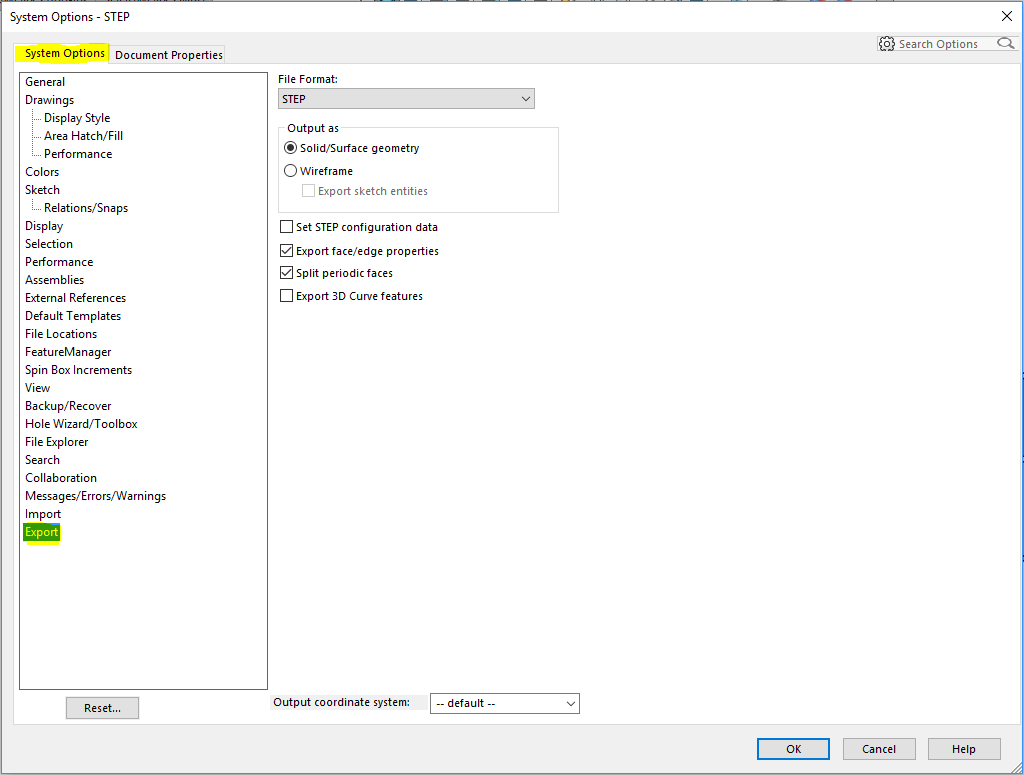Open Assemblies options
Viewport: 1024px width, 775px height.
coord(55,279)
